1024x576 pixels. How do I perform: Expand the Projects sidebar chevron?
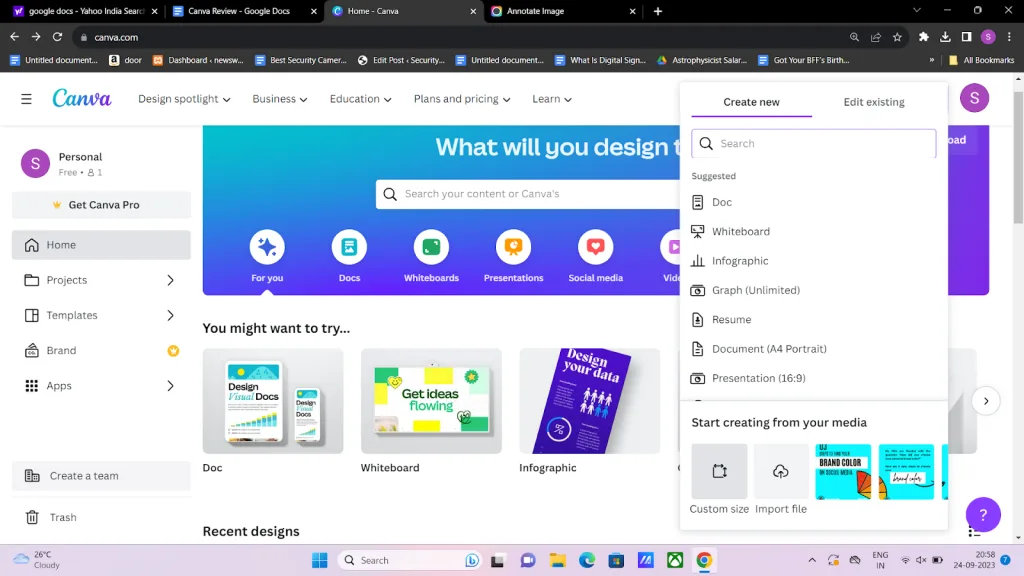click(x=170, y=280)
